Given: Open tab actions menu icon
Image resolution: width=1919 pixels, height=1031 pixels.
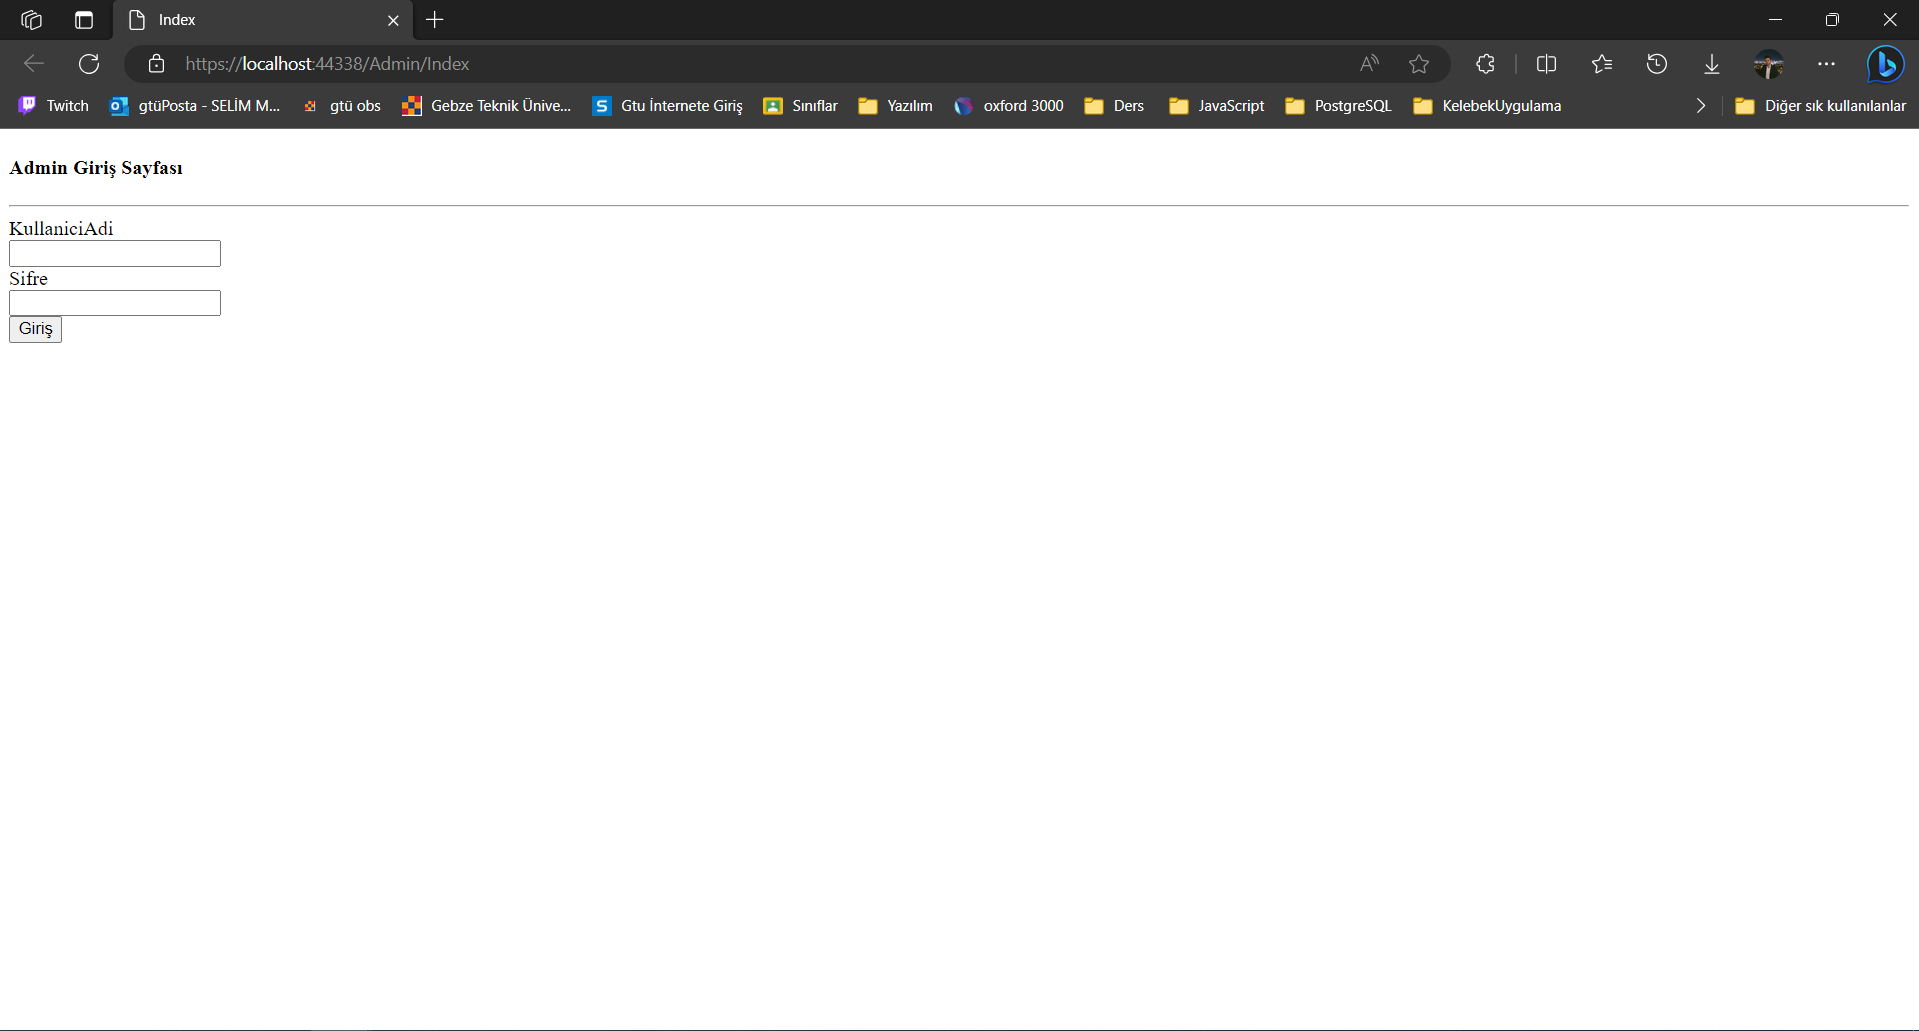Looking at the screenshot, I should 84,20.
